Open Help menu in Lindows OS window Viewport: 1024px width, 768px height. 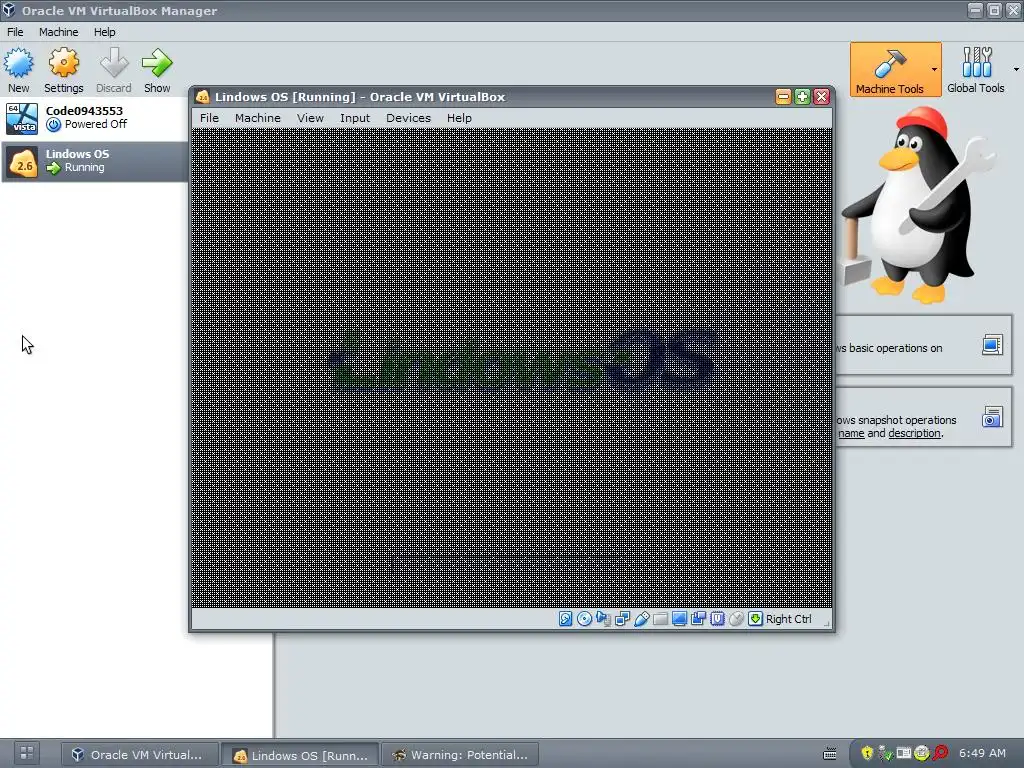point(459,118)
